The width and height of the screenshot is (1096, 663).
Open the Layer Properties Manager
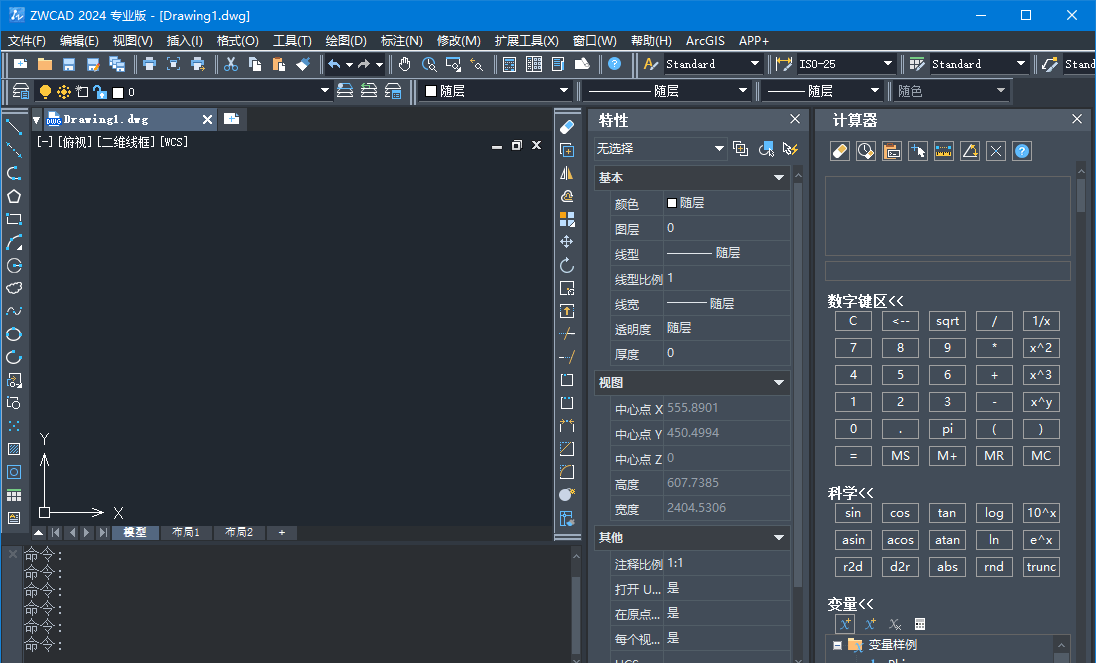pyautogui.click(x=21, y=92)
